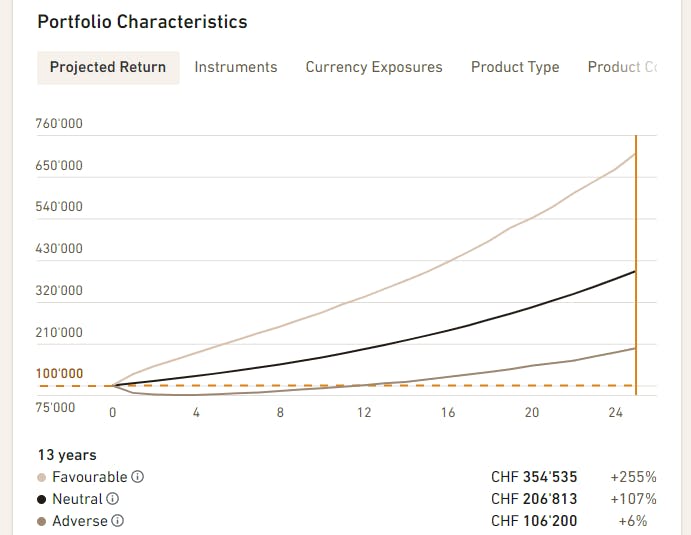Click the orange 100'000 baseline label
Viewport: 691px width, 535px height.
(x=59, y=374)
